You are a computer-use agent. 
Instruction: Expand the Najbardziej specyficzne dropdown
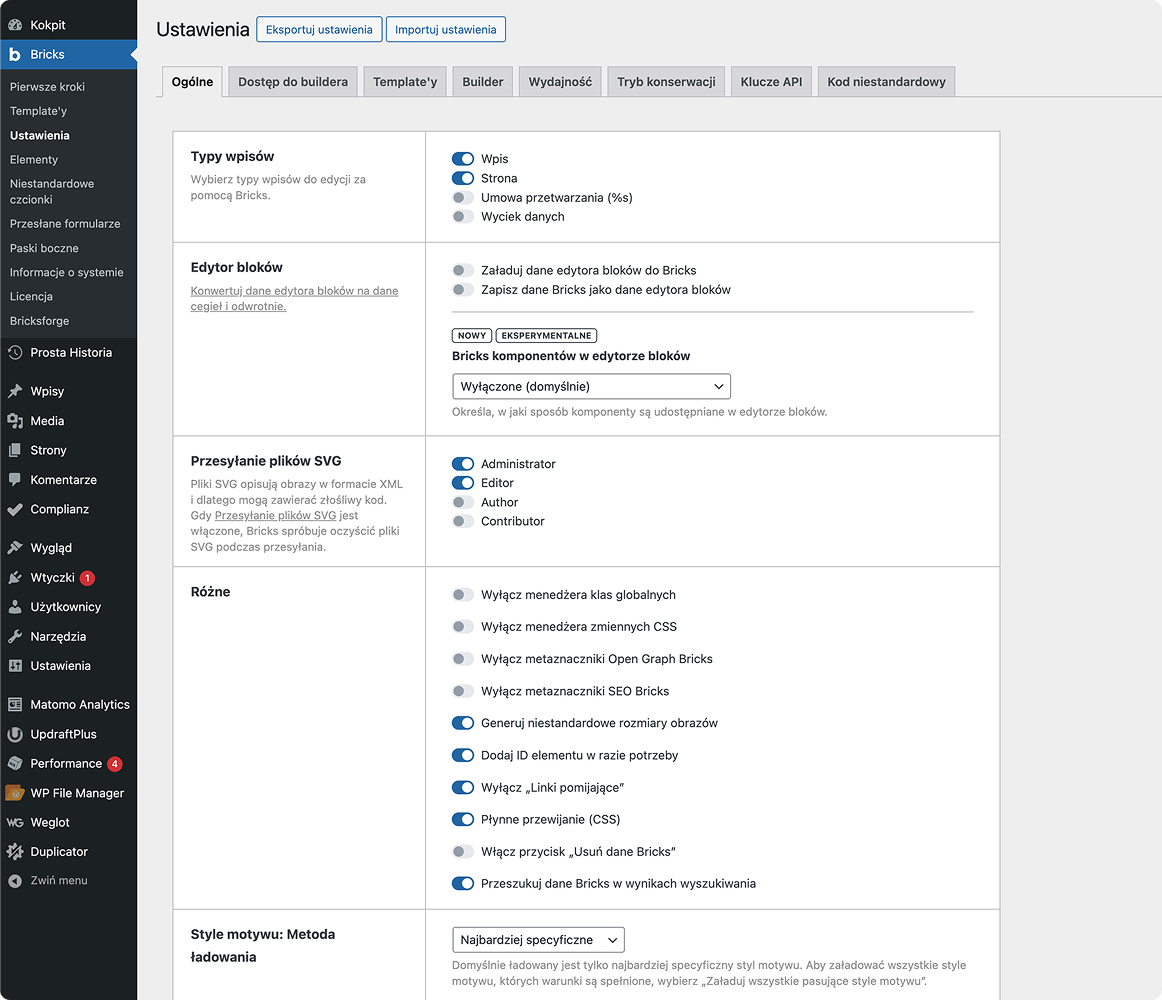pos(538,940)
